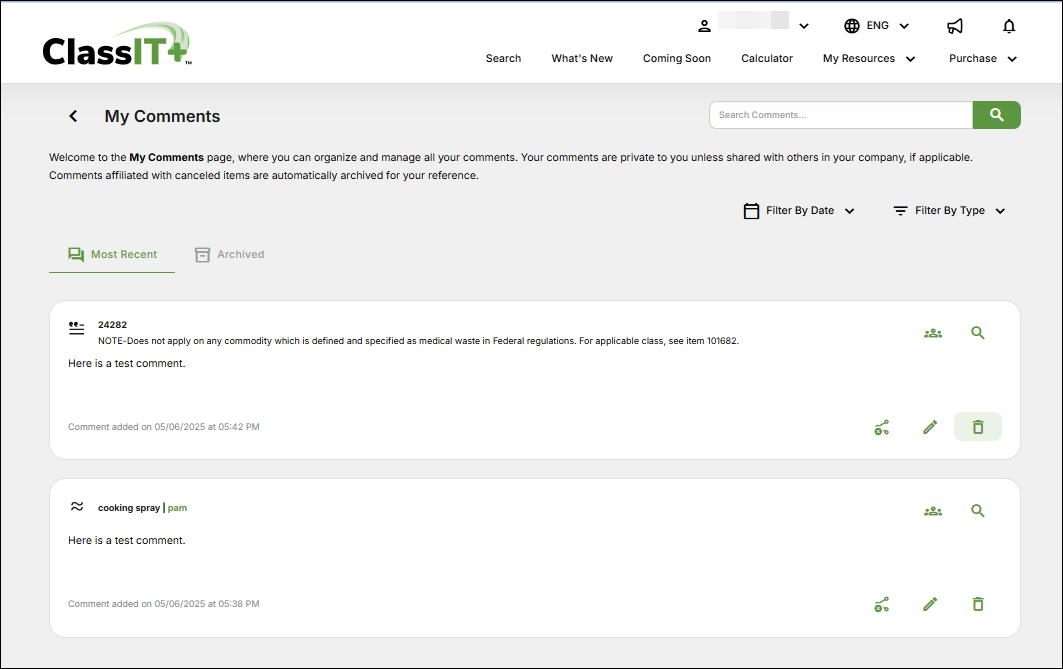The image size is (1063, 669).
Task: Open the notifications bell
Action: tap(1009, 26)
